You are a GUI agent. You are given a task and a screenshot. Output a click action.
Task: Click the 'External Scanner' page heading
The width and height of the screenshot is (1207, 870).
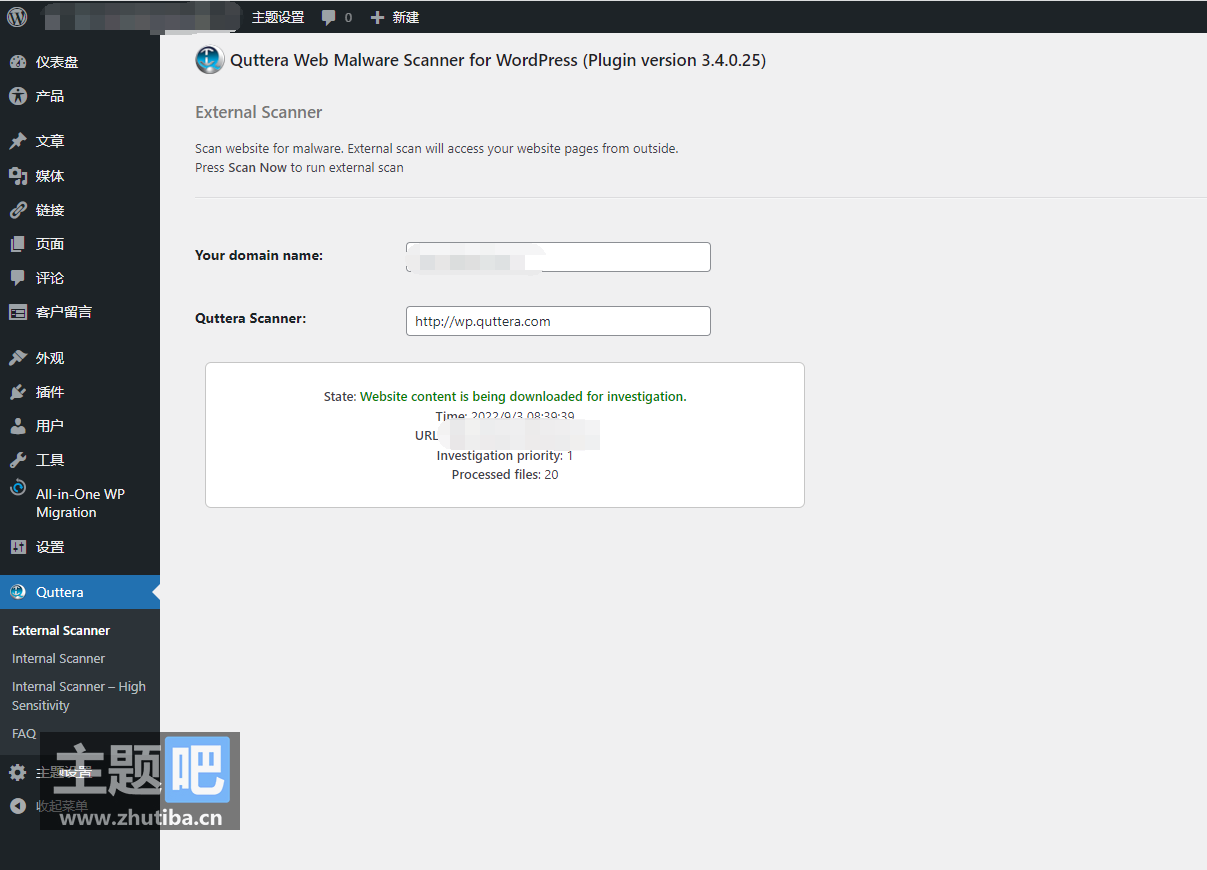[x=259, y=112]
